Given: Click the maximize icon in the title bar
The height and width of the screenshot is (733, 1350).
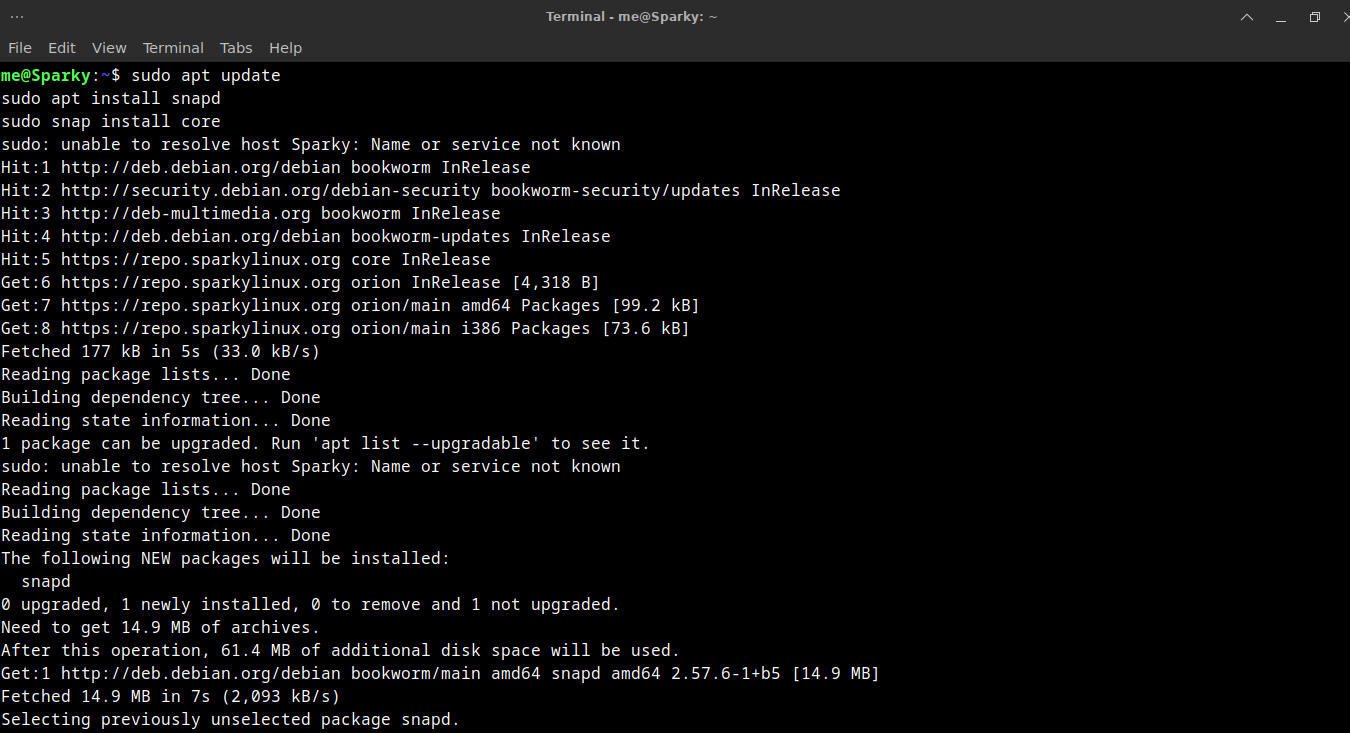Looking at the screenshot, I should (x=1314, y=16).
